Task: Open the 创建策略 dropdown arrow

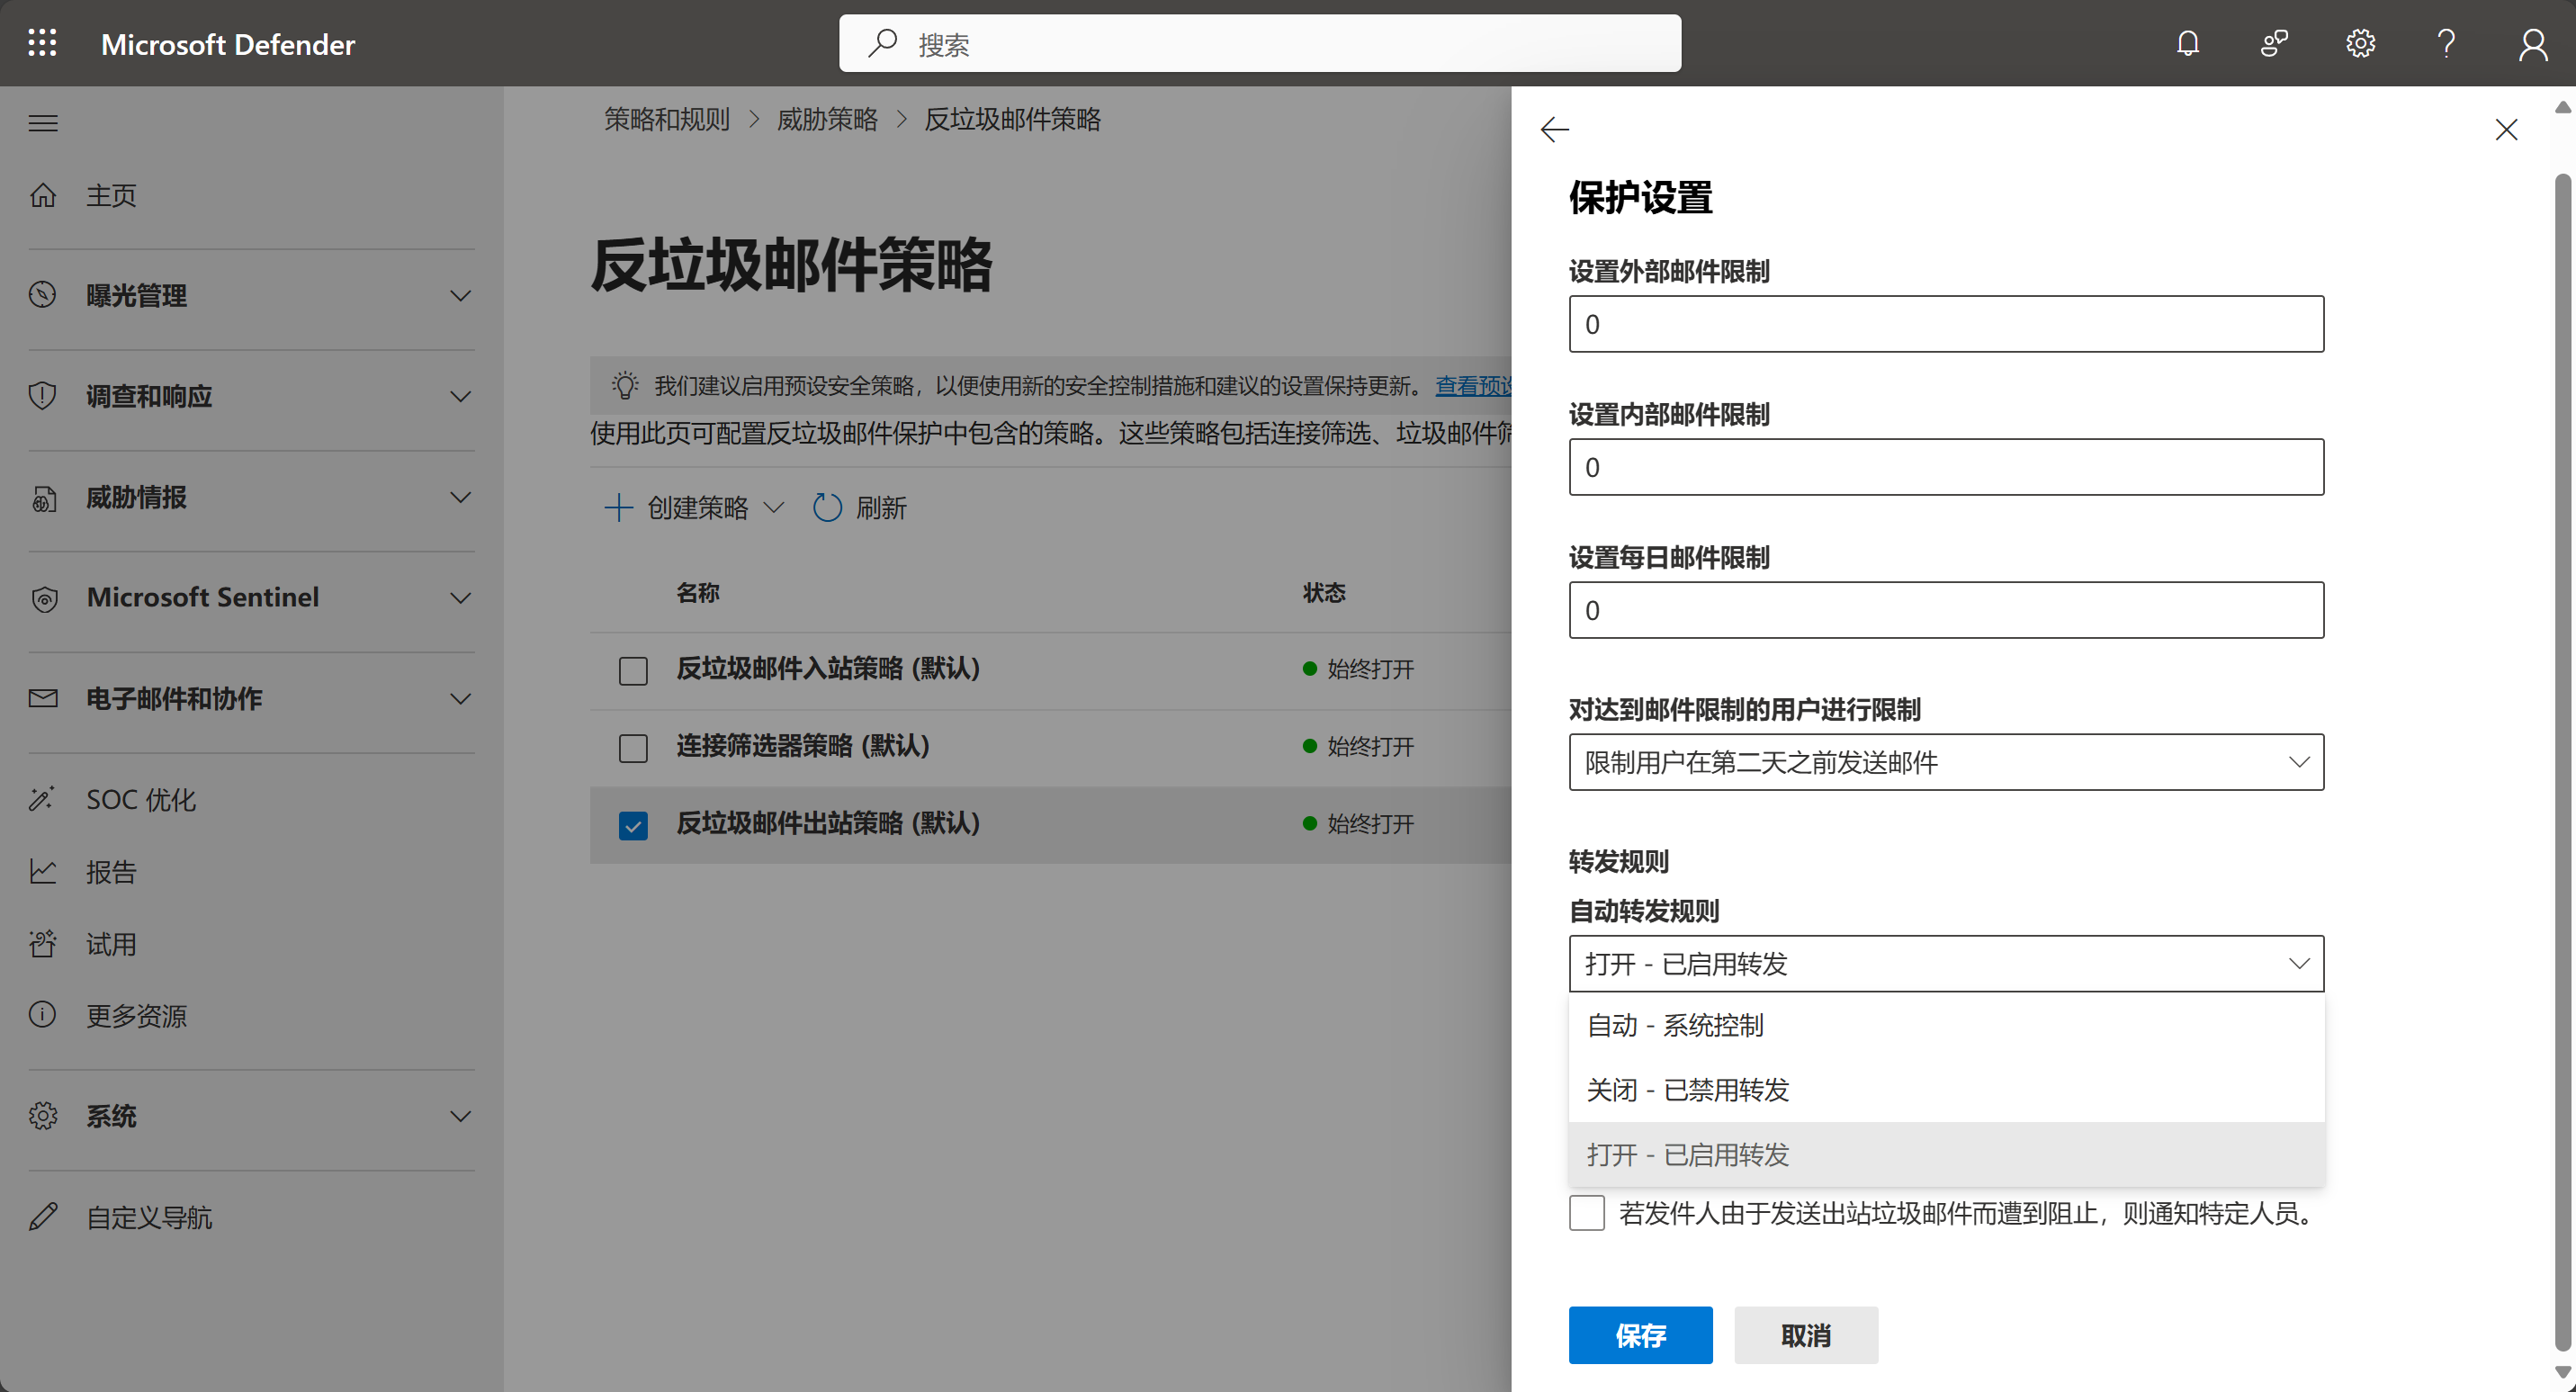Action: click(773, 508)
